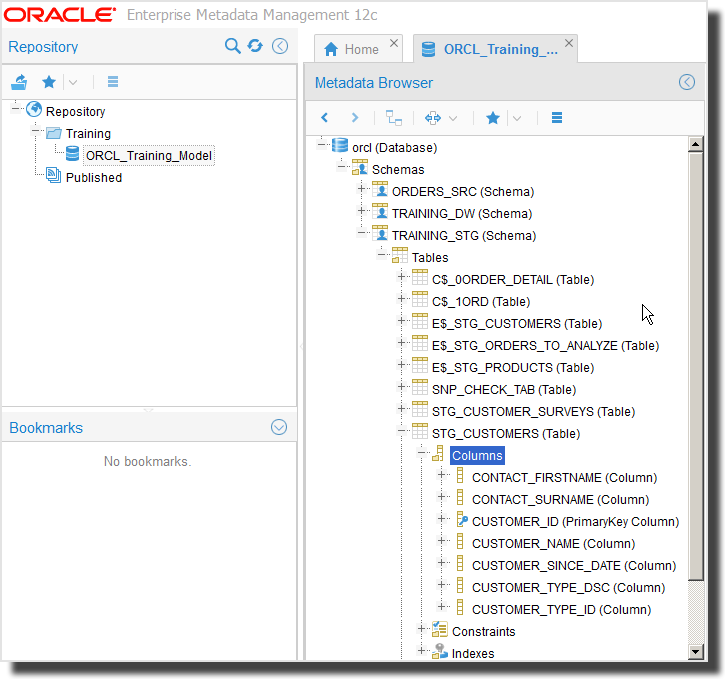Expand the Indexes node
Screen dimensions: 725x679
[x=421, y=651]
